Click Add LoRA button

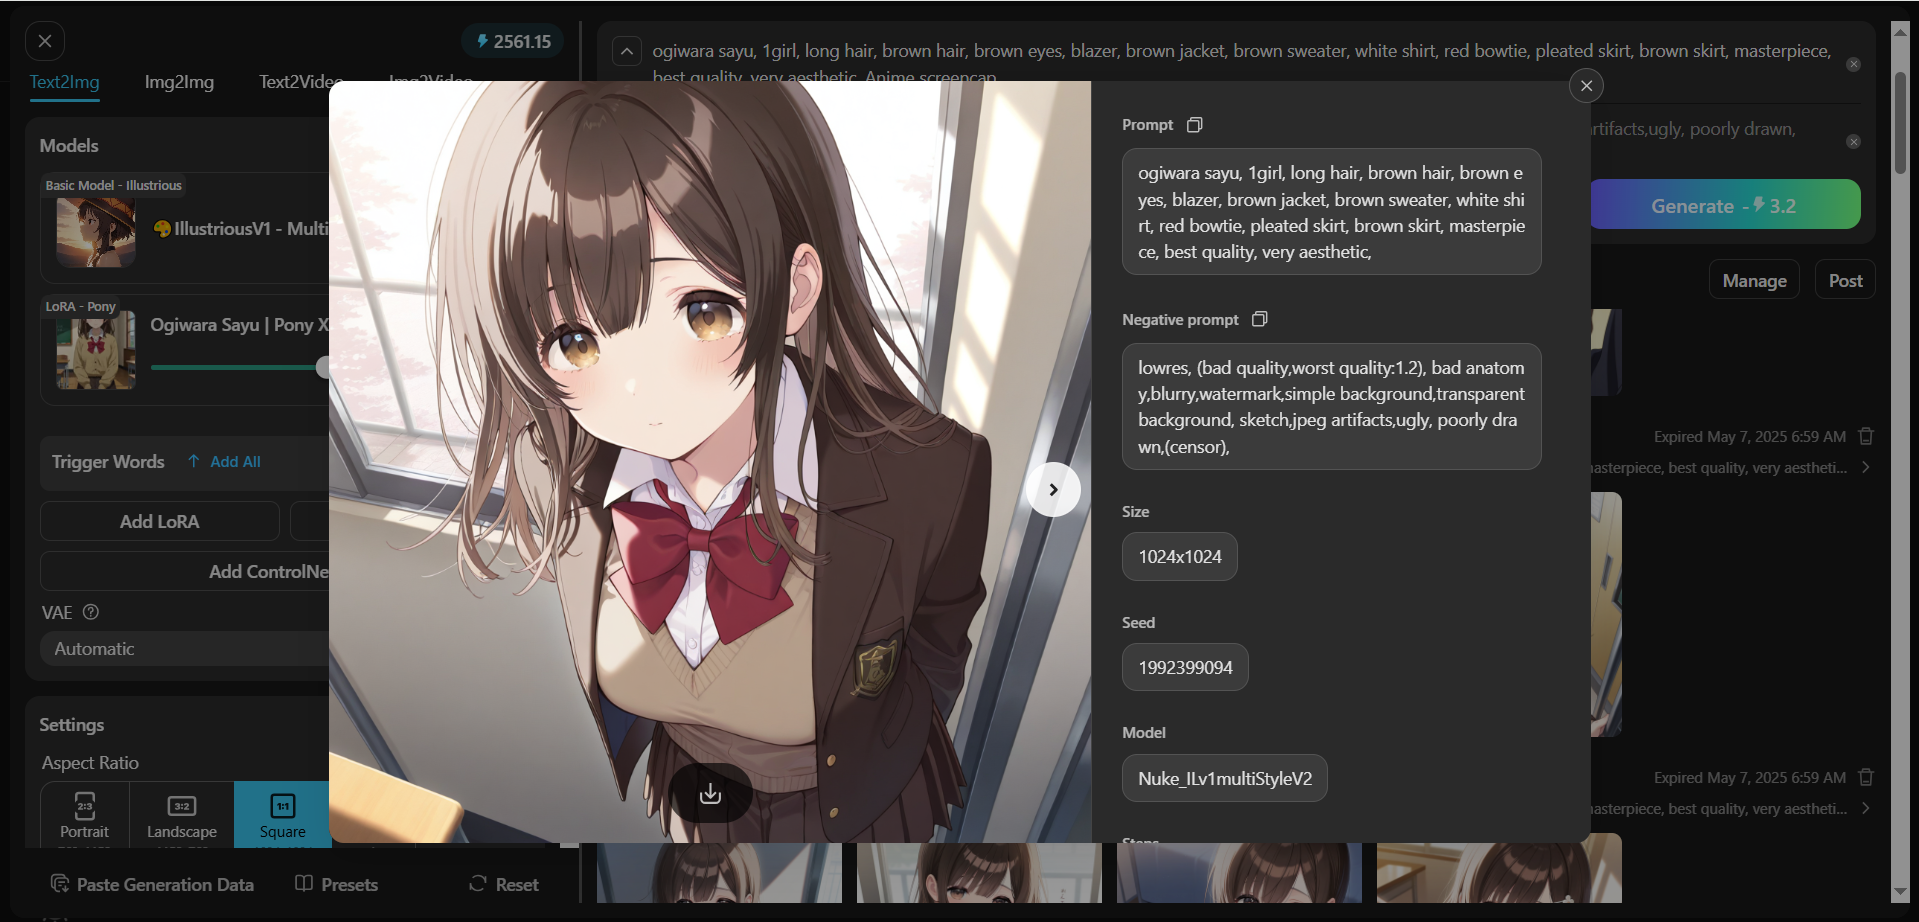tap(160, 521)
